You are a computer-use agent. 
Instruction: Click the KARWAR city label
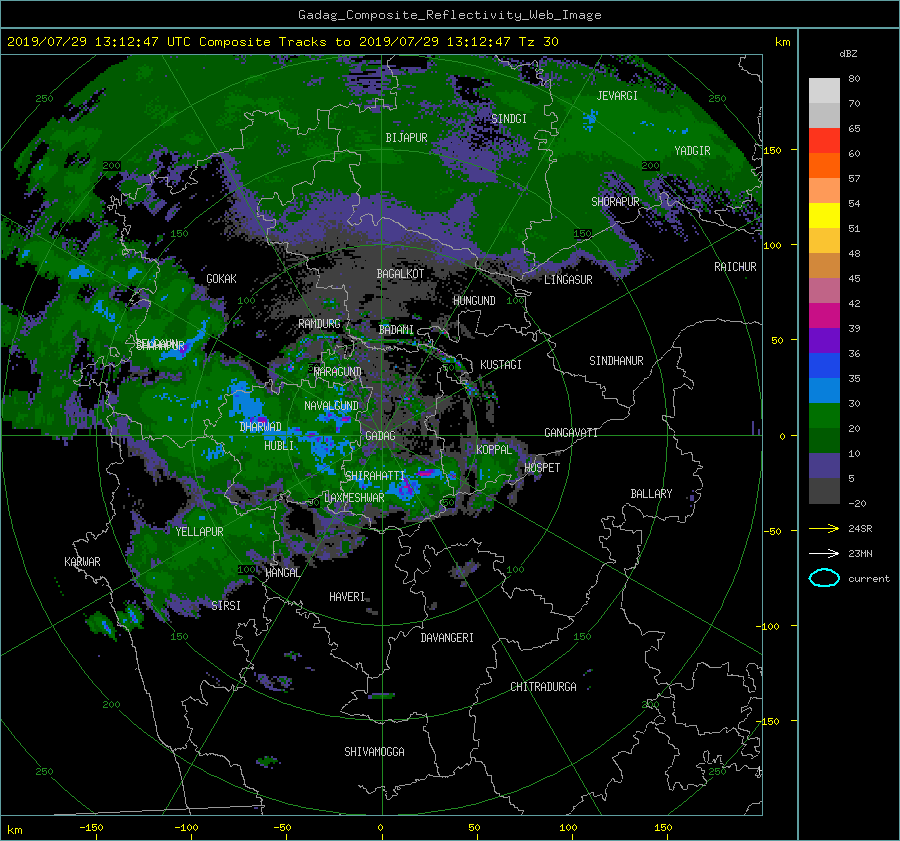point(82,562)
